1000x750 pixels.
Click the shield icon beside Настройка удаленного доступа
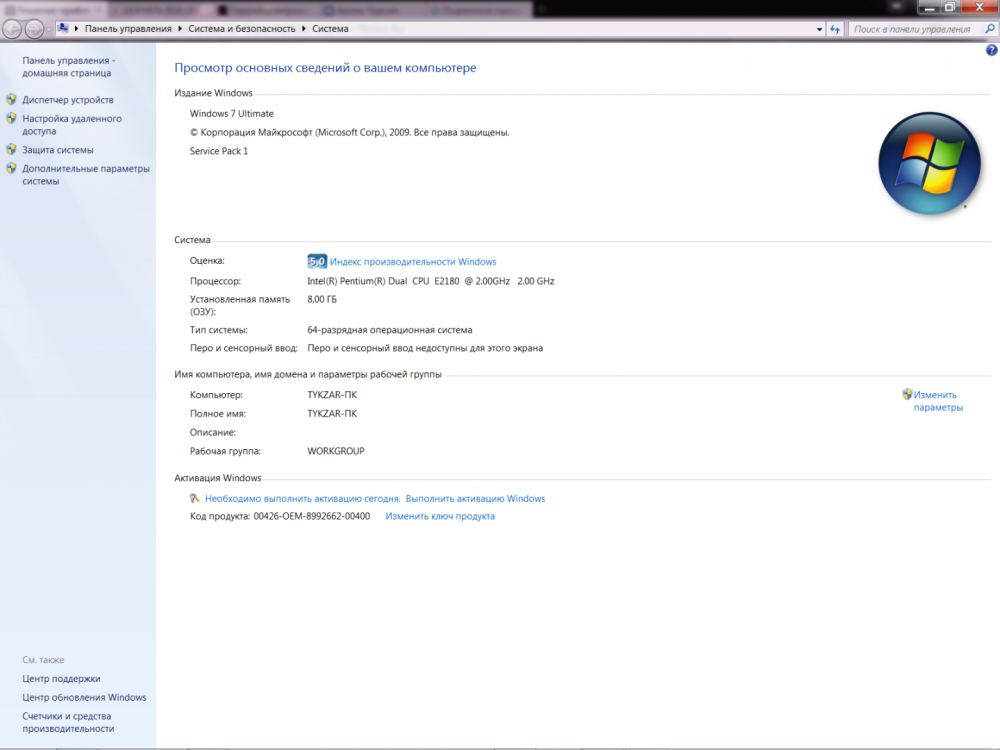[11, 118]
